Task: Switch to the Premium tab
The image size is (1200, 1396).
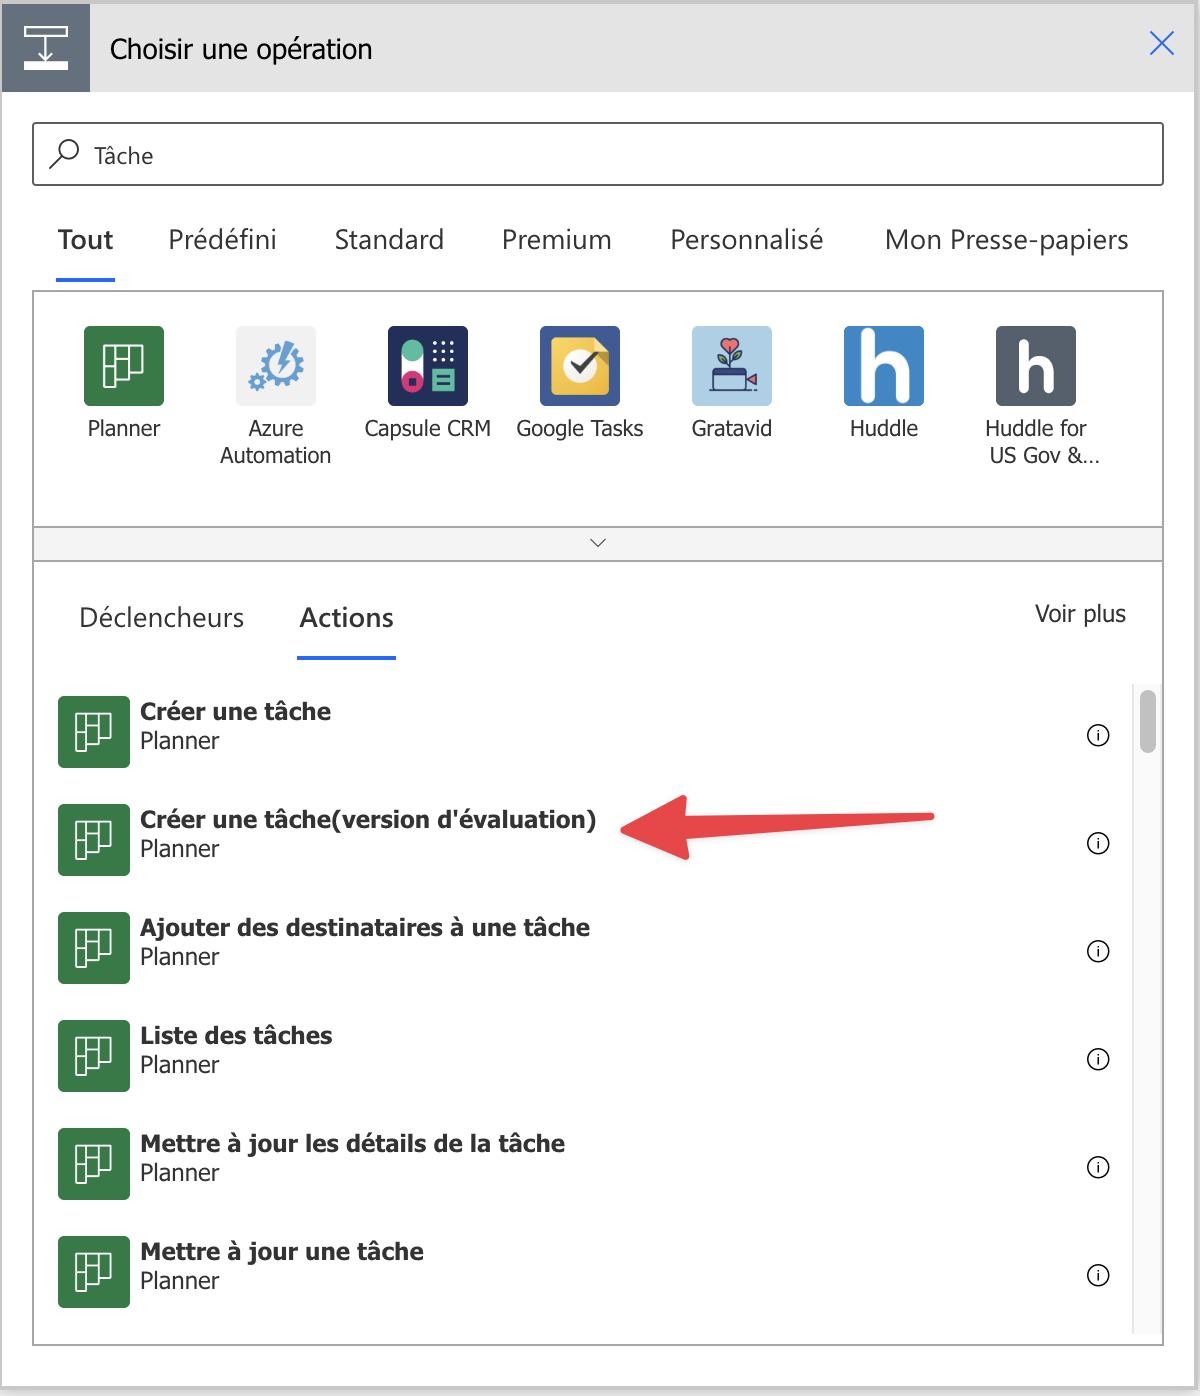Action: (x=556, y=240)
